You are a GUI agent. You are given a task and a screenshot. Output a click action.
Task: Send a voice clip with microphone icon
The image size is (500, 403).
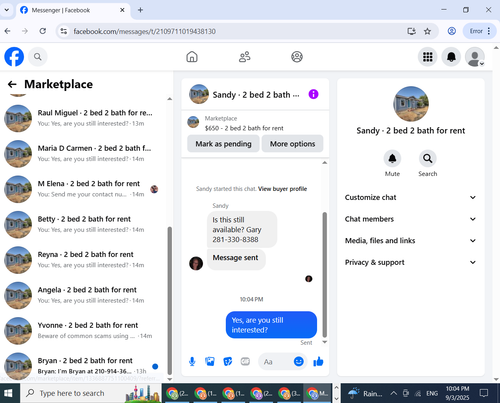192,362
